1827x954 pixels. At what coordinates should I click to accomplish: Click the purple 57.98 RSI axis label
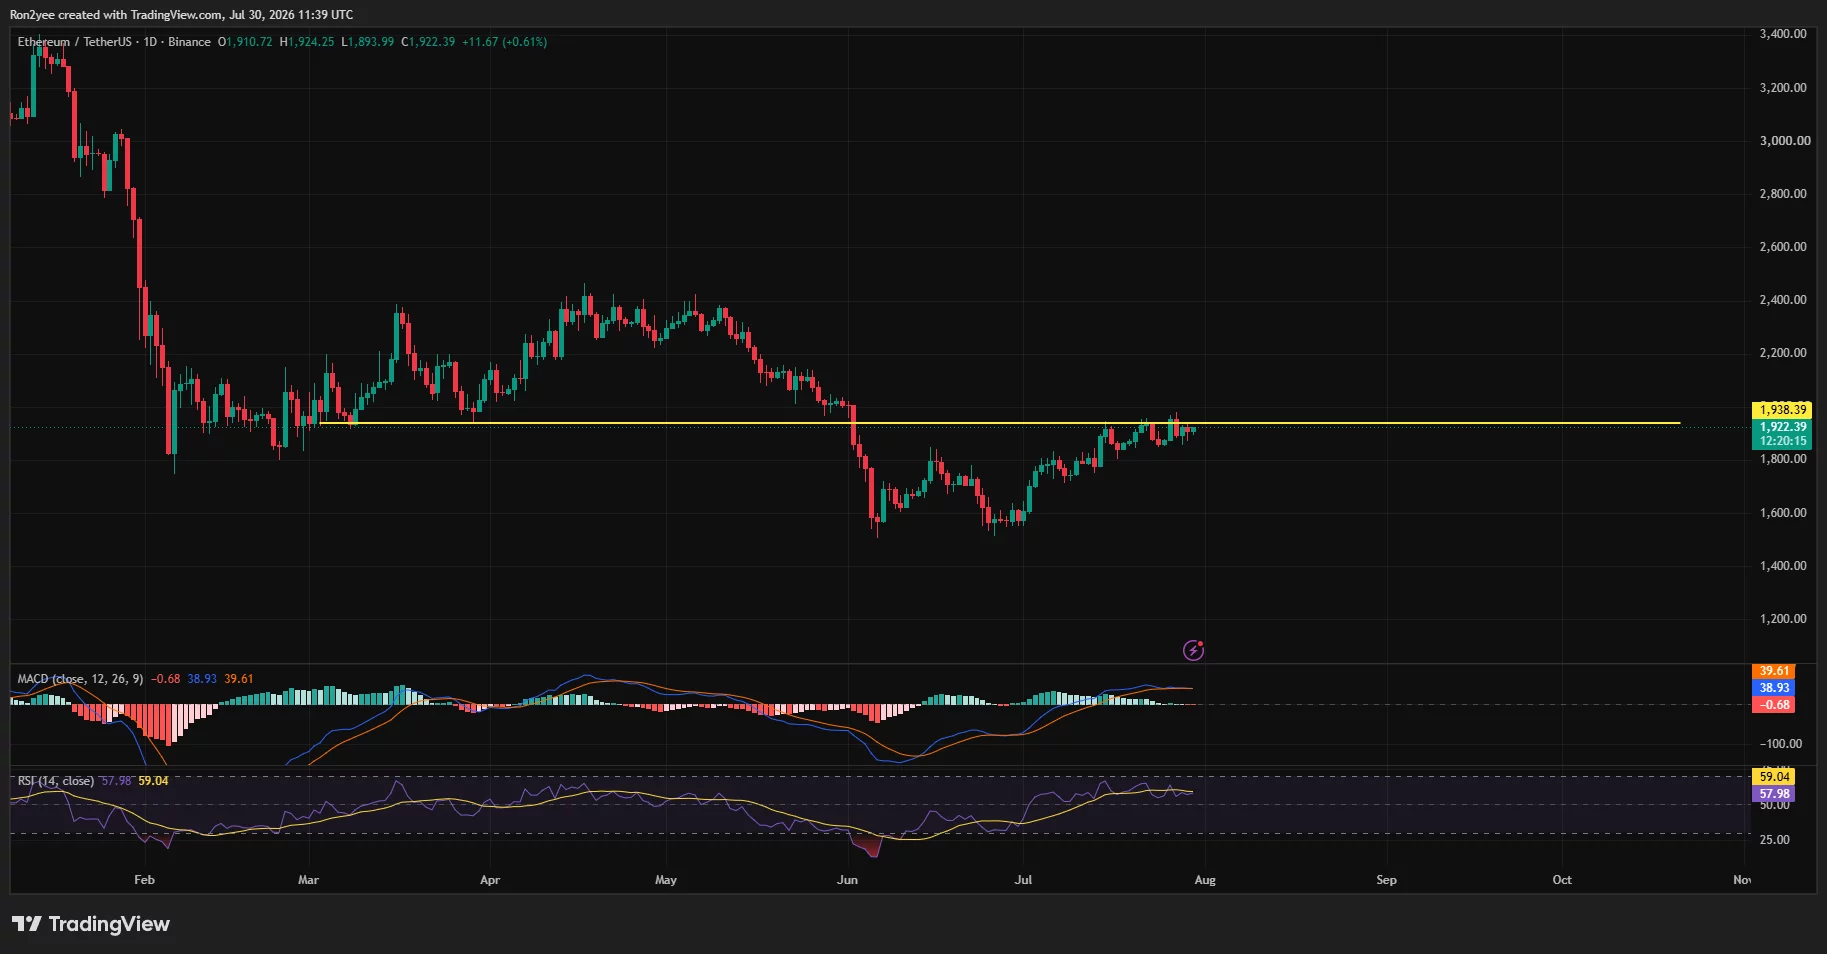coord(1774,794)
